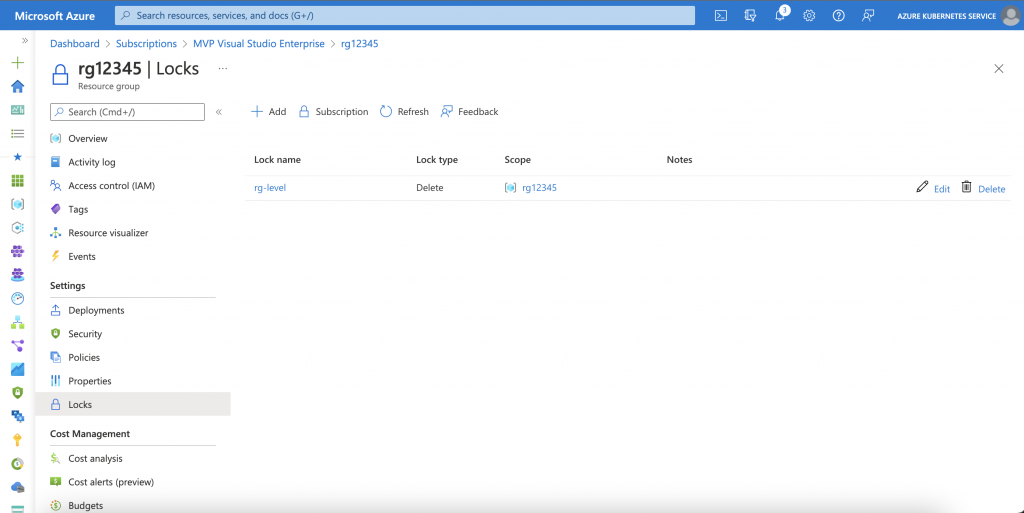Open Cloud Shell from the top bar
The height and width of the screenshot is (513, 1024).
(720, 15)
